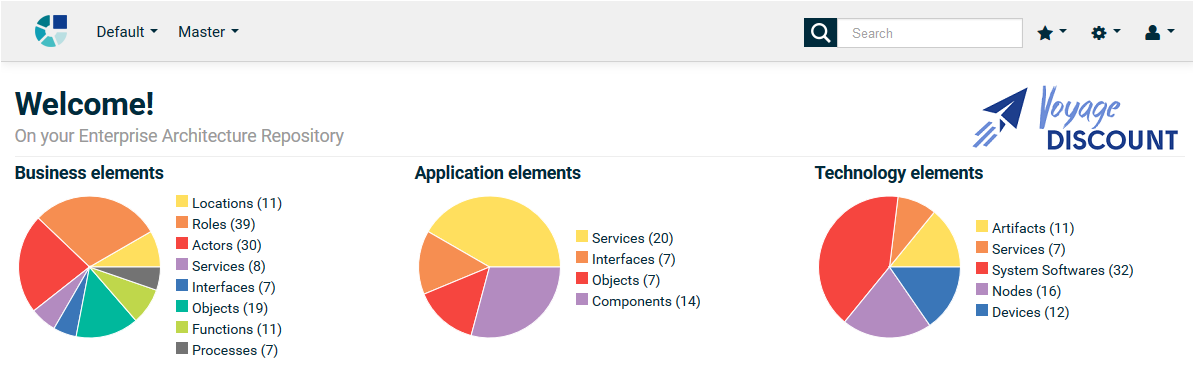Click the application logo in the navbar

point(51,31)
